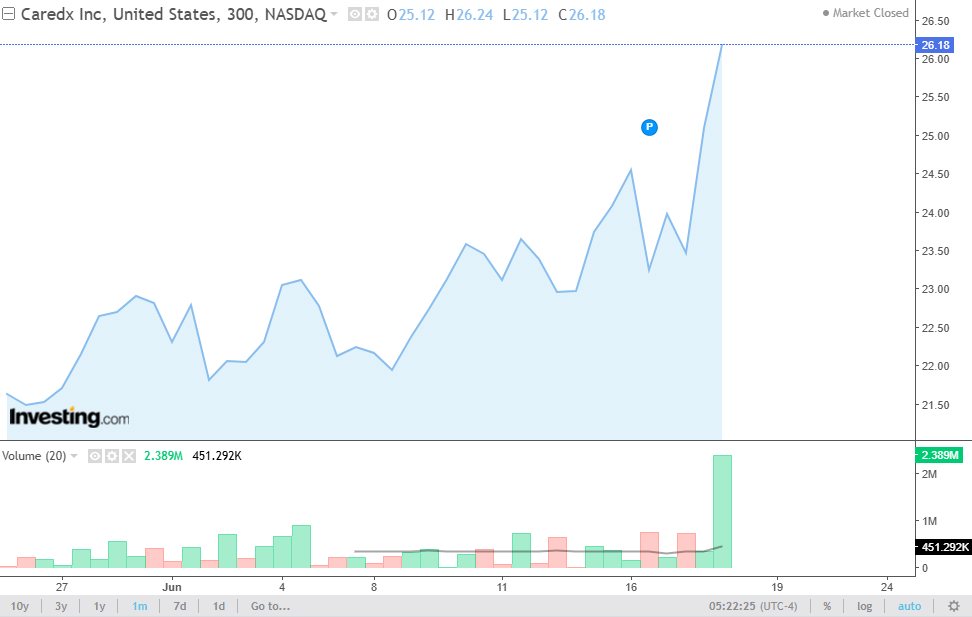Open the Go to... date picker
Screen dimensions: 972x617
[x=270, y=606]
